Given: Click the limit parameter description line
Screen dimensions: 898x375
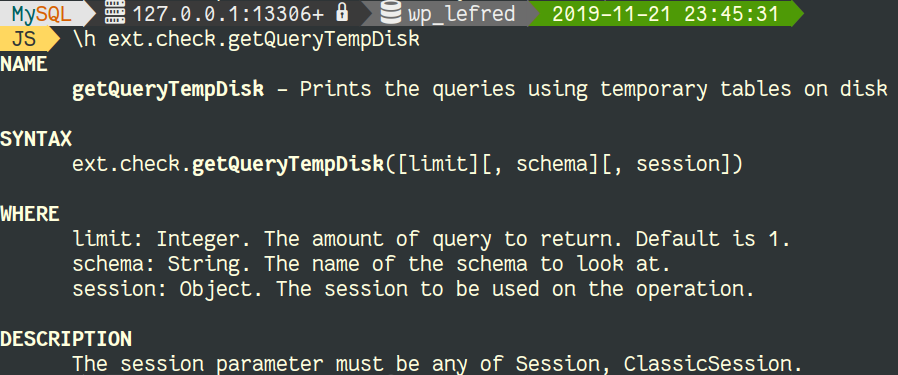Looking at the screenshot, I should pyautogui.click(x=431, y=239).
